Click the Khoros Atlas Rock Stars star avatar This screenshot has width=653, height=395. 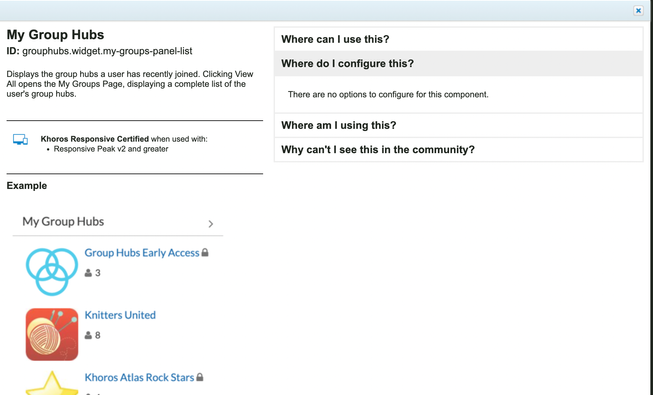(x=52, y=383)
